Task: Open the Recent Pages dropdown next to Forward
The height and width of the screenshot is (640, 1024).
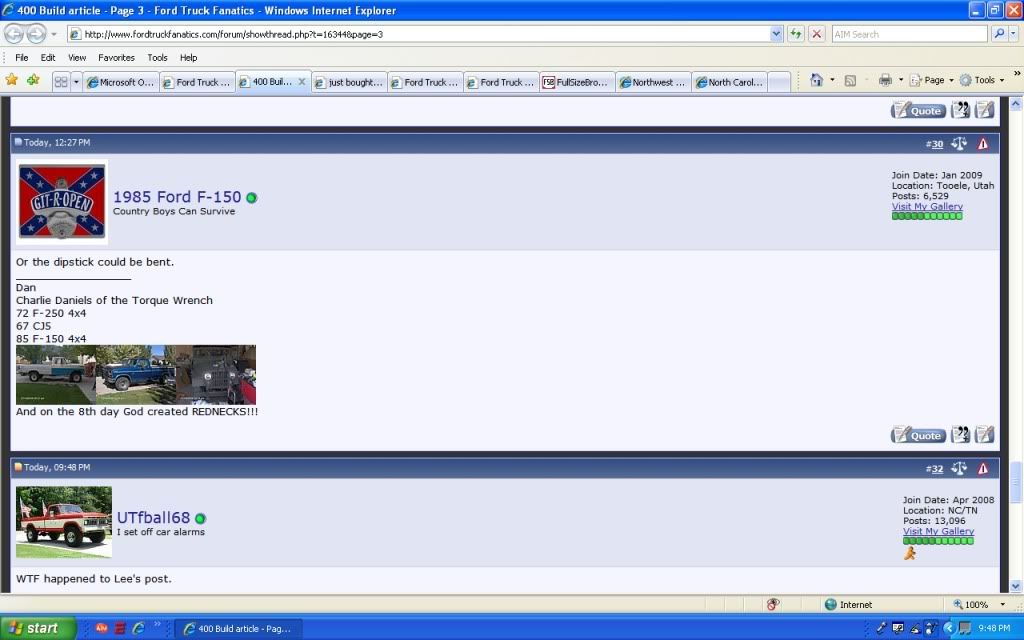Action: click(54, 33)
